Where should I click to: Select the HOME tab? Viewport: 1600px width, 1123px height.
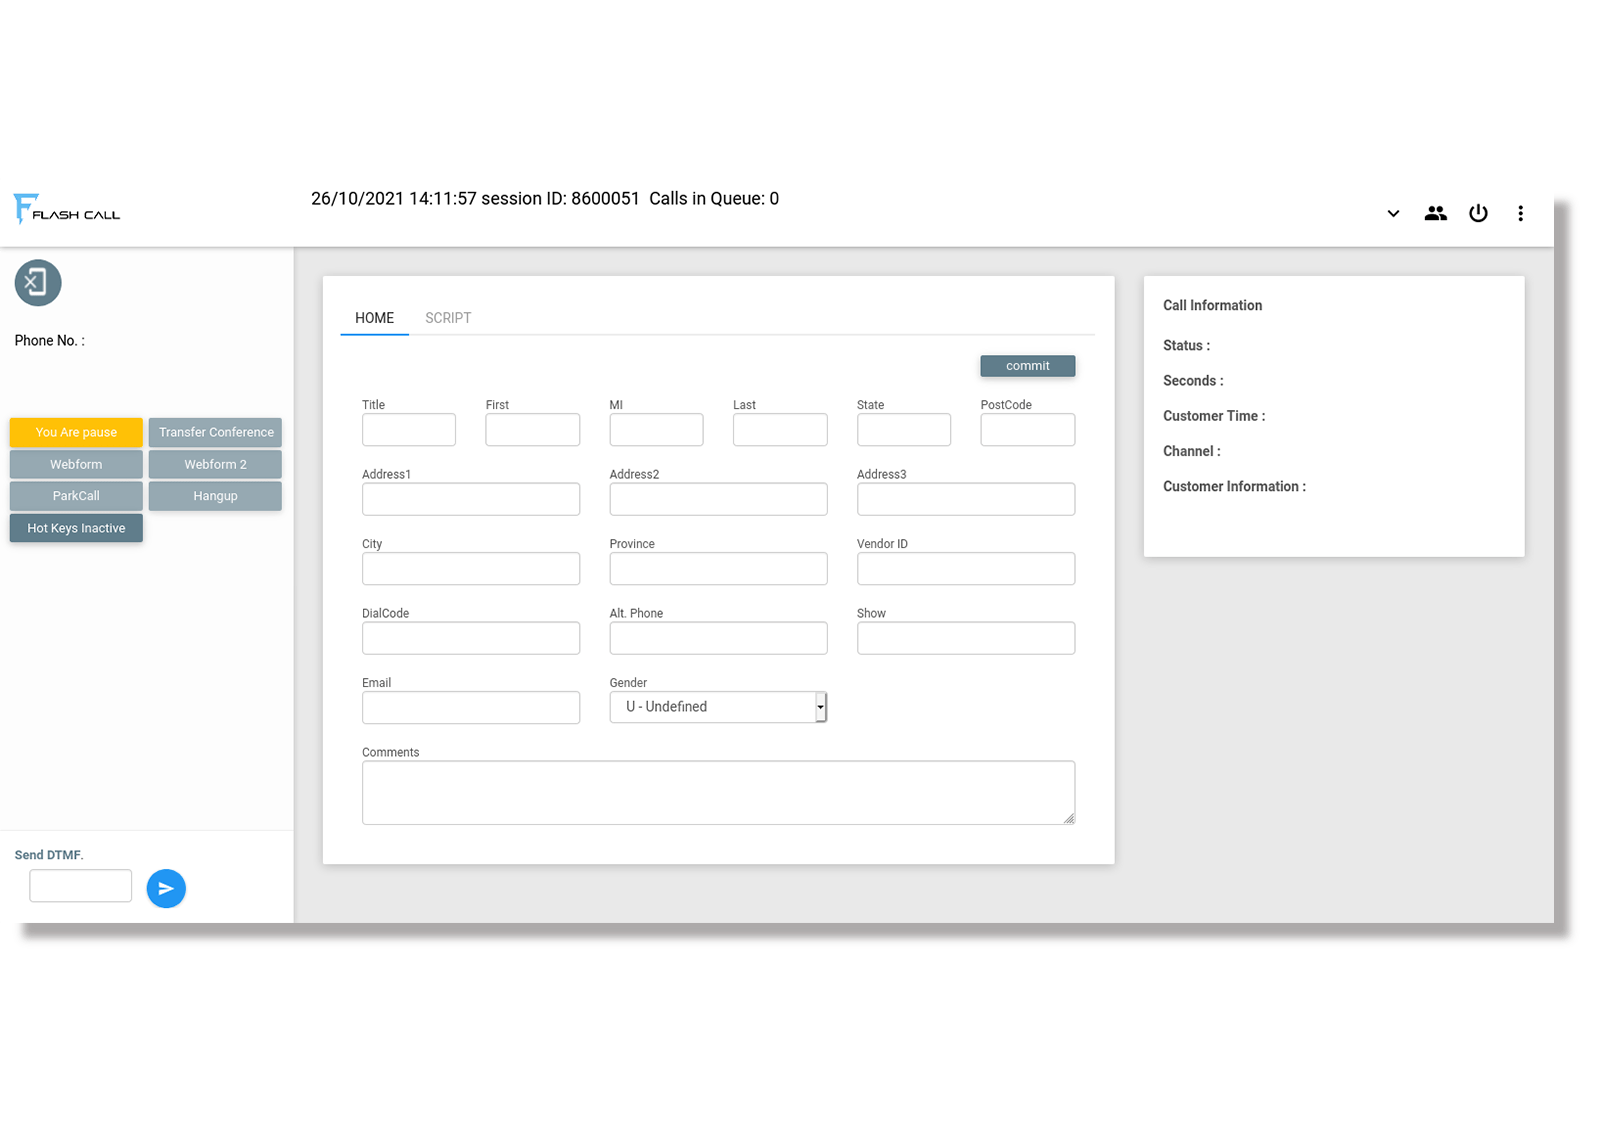coord(374,318)
